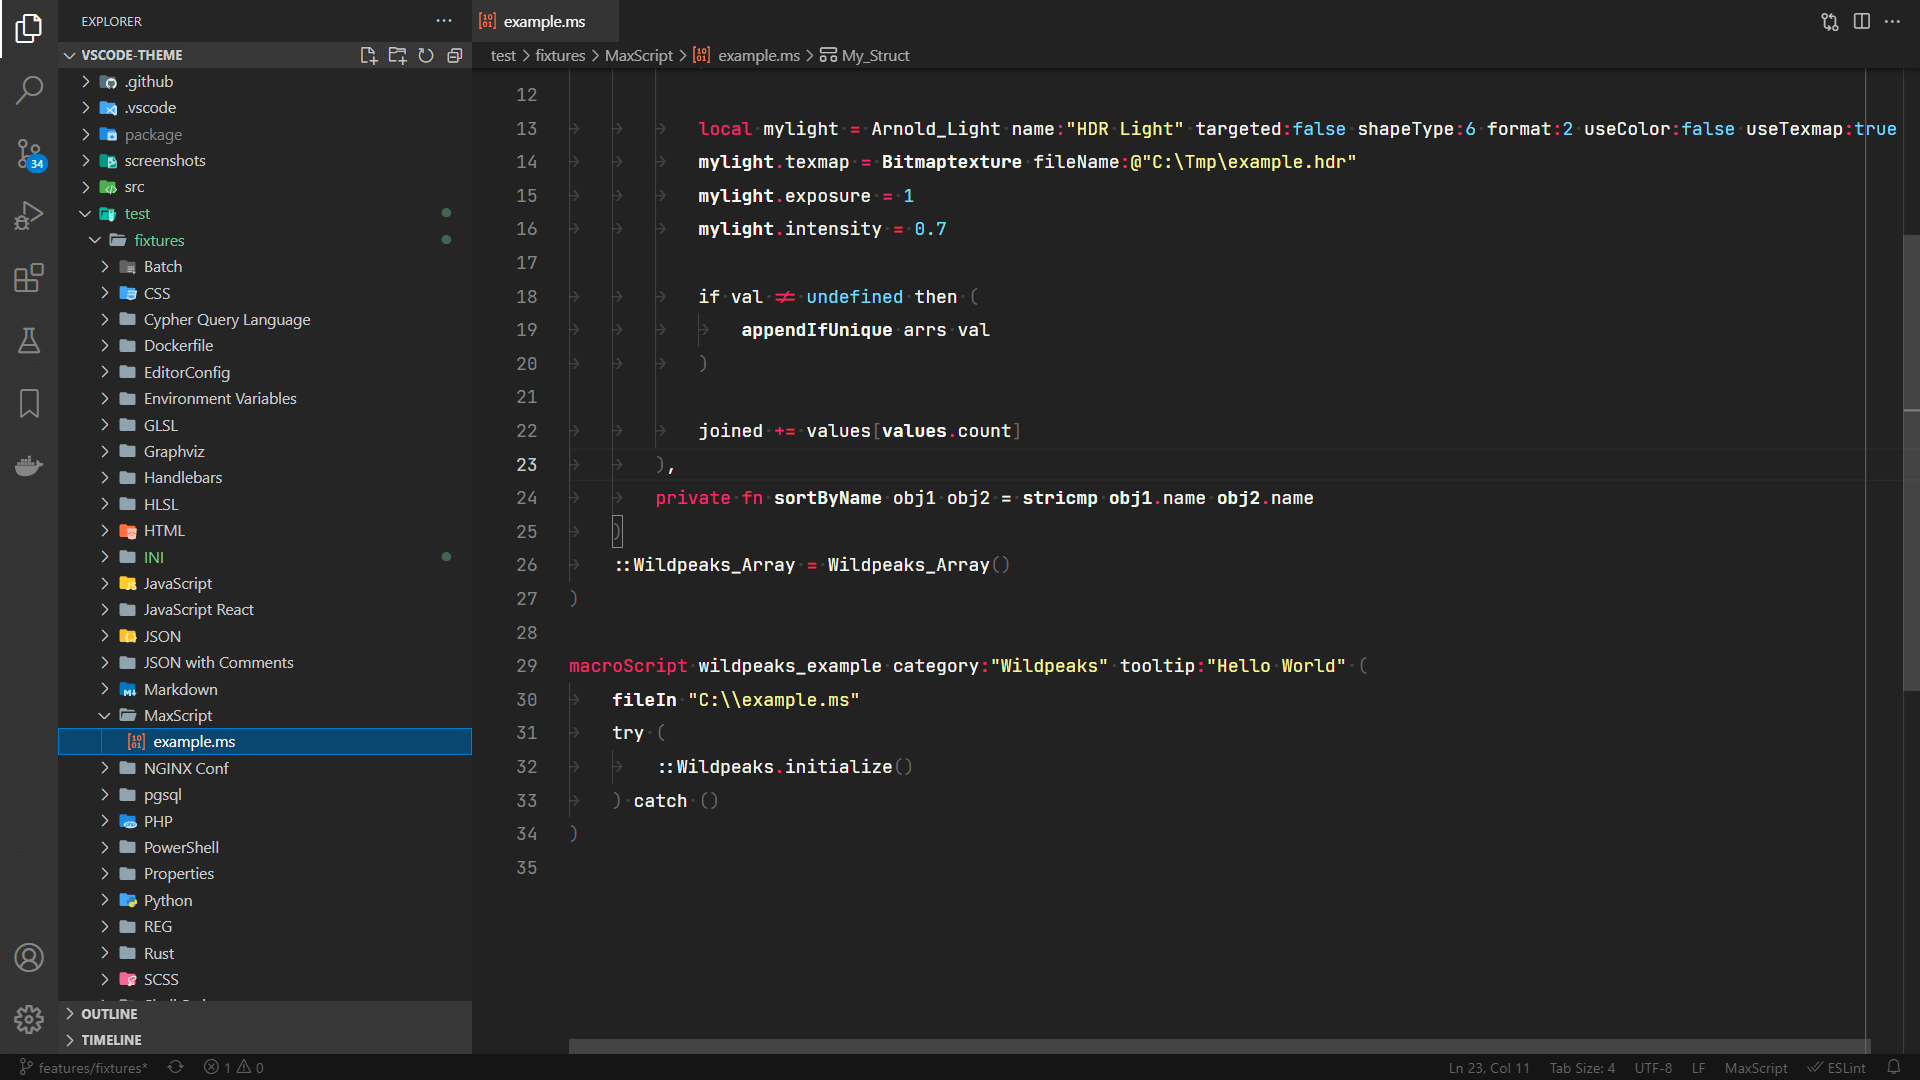Screen dimensions: 1920x1080
Task: Collapse all folders in explorer
Action: pos(455,55)
